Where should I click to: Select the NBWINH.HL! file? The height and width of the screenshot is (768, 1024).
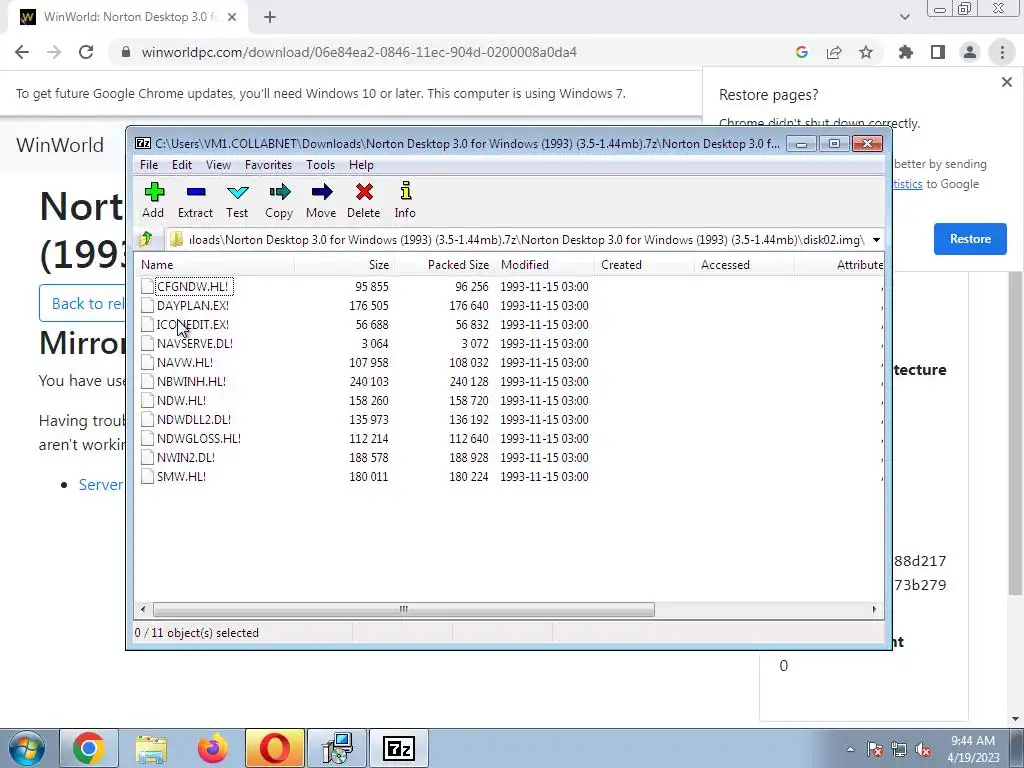point(191,381)
